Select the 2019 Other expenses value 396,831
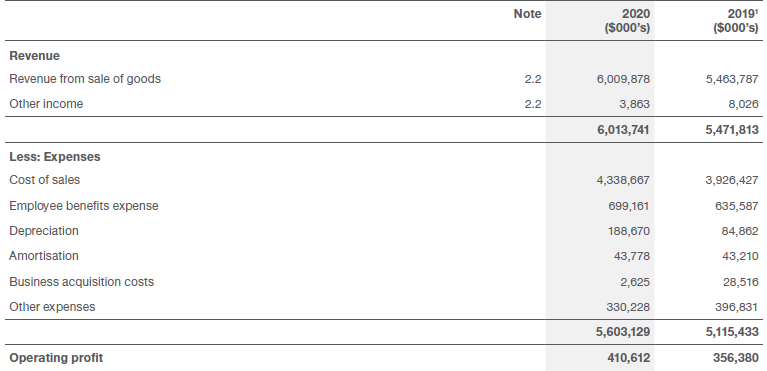 (737, 307)
